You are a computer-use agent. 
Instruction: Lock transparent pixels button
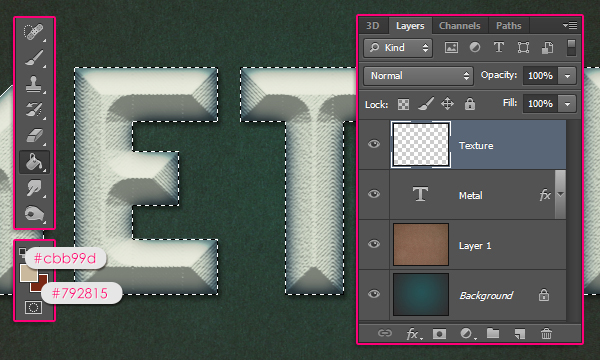403,104
